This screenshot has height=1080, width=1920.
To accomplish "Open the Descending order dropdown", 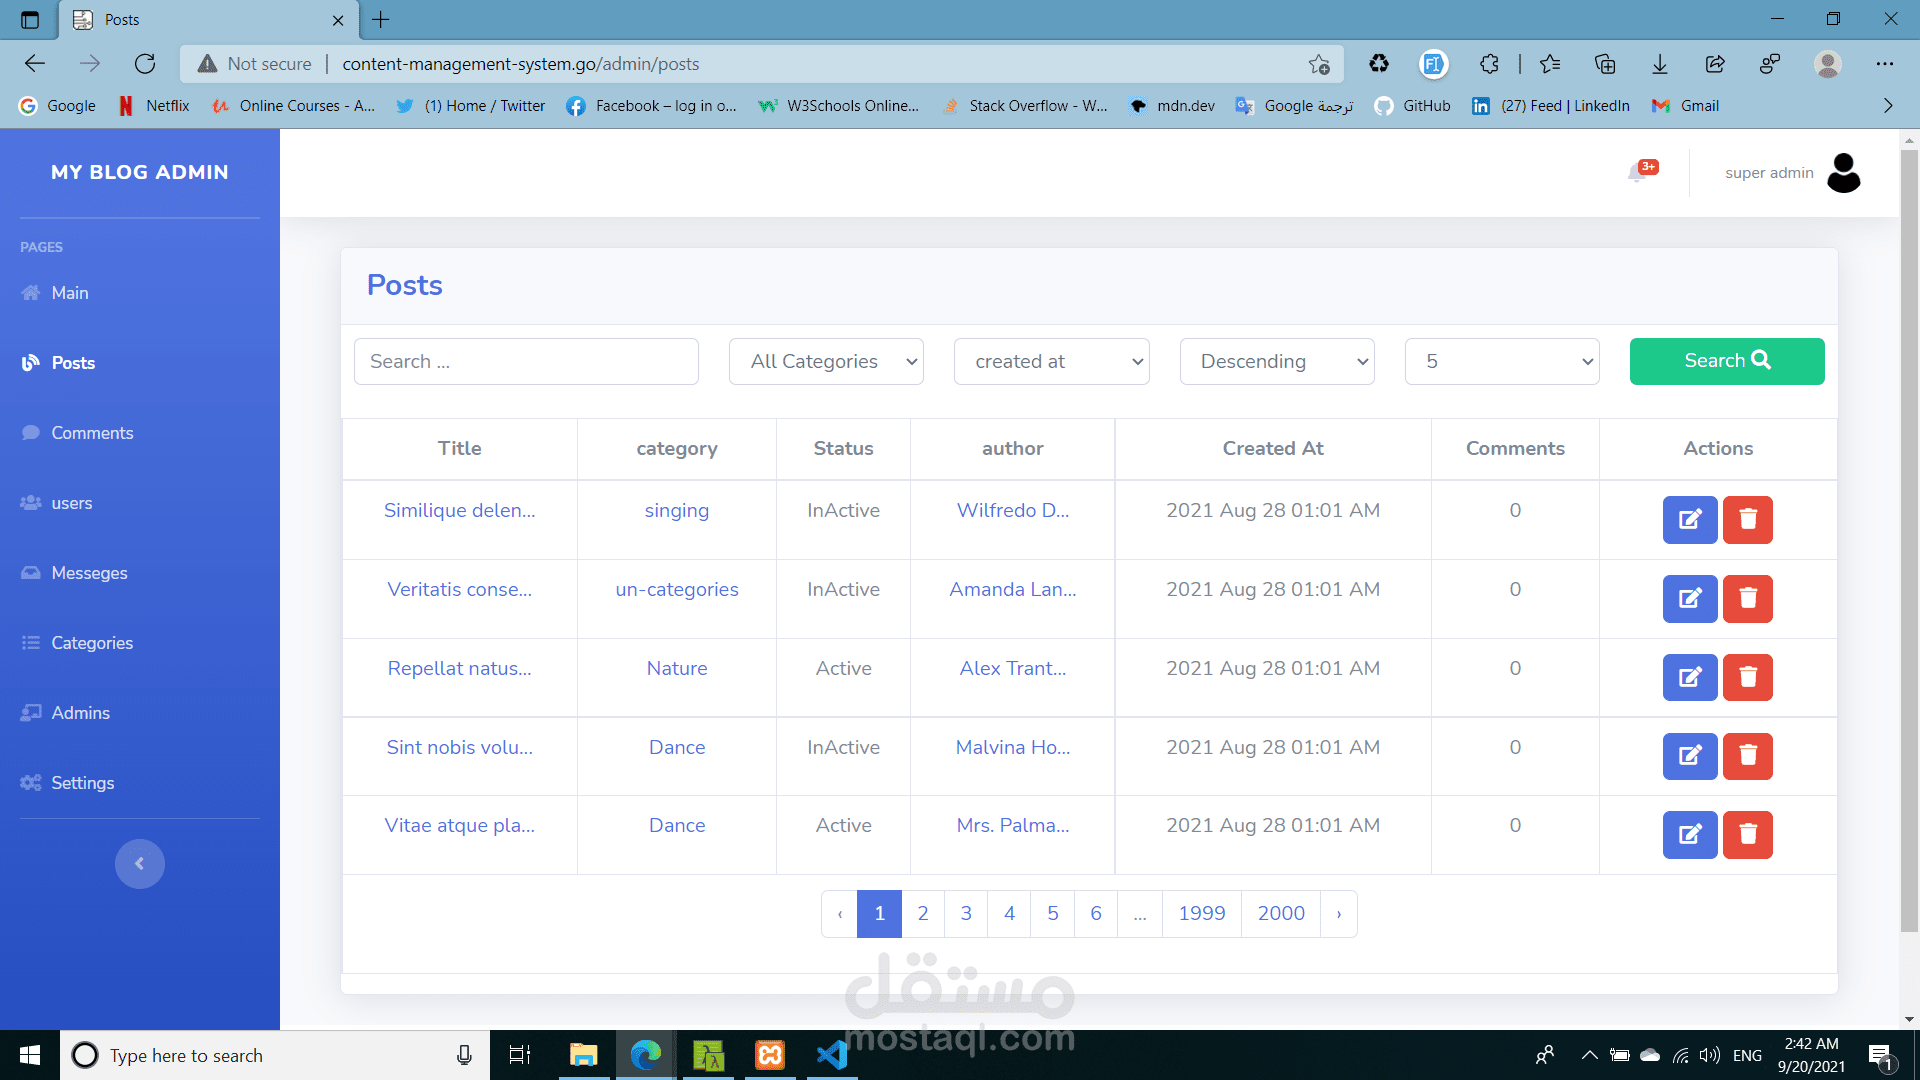I will pos(1276,361).
